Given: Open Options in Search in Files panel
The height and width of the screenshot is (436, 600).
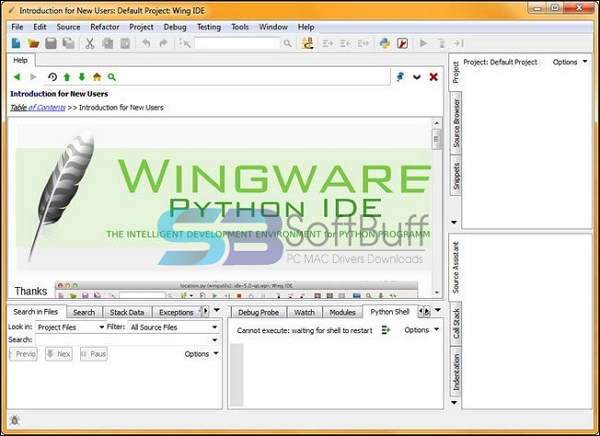Looking at the screenshot, I should click(x=201, y=354).
